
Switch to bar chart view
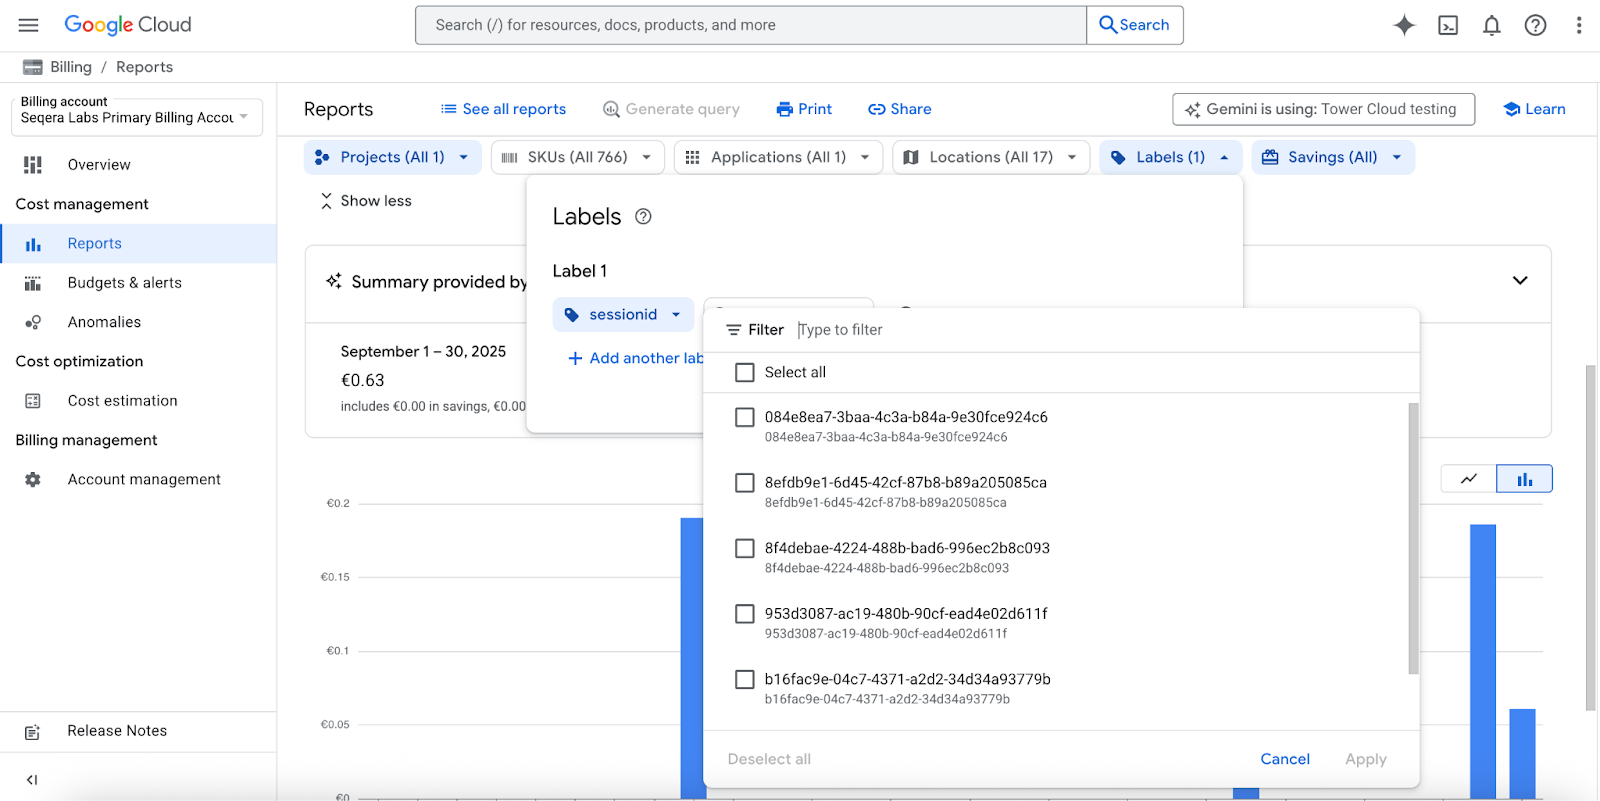[x=1524, y=479]
